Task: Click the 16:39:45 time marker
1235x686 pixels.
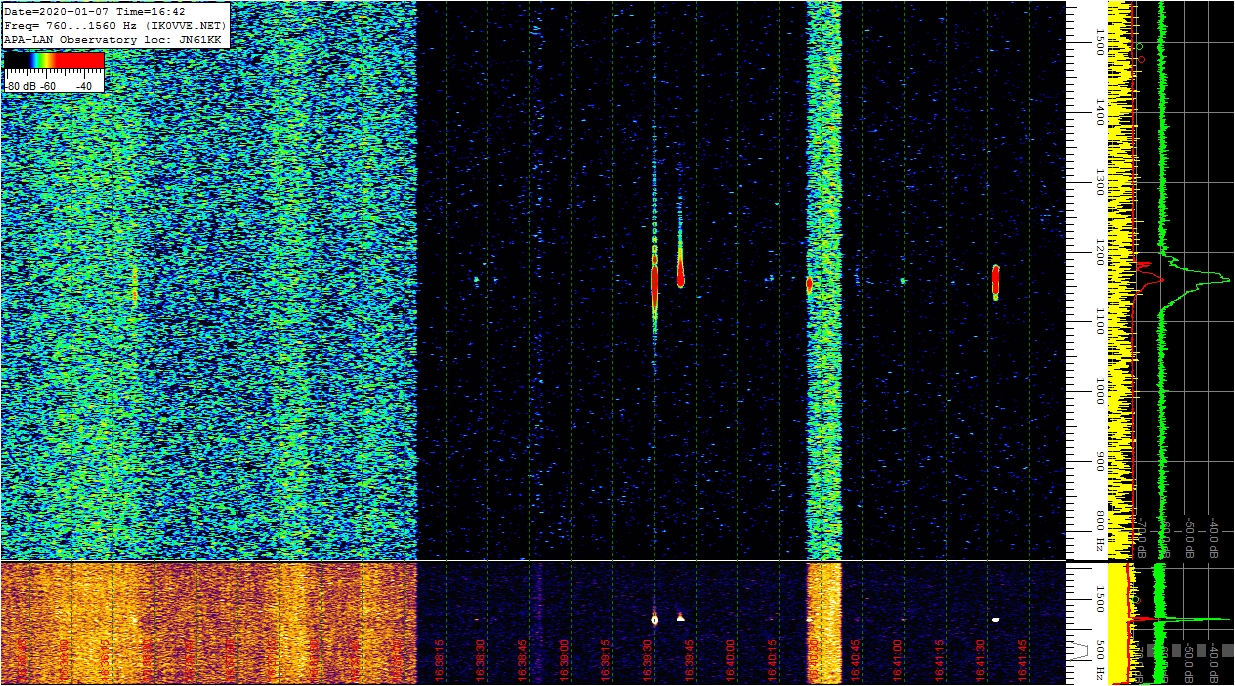Action: point(690,661)
